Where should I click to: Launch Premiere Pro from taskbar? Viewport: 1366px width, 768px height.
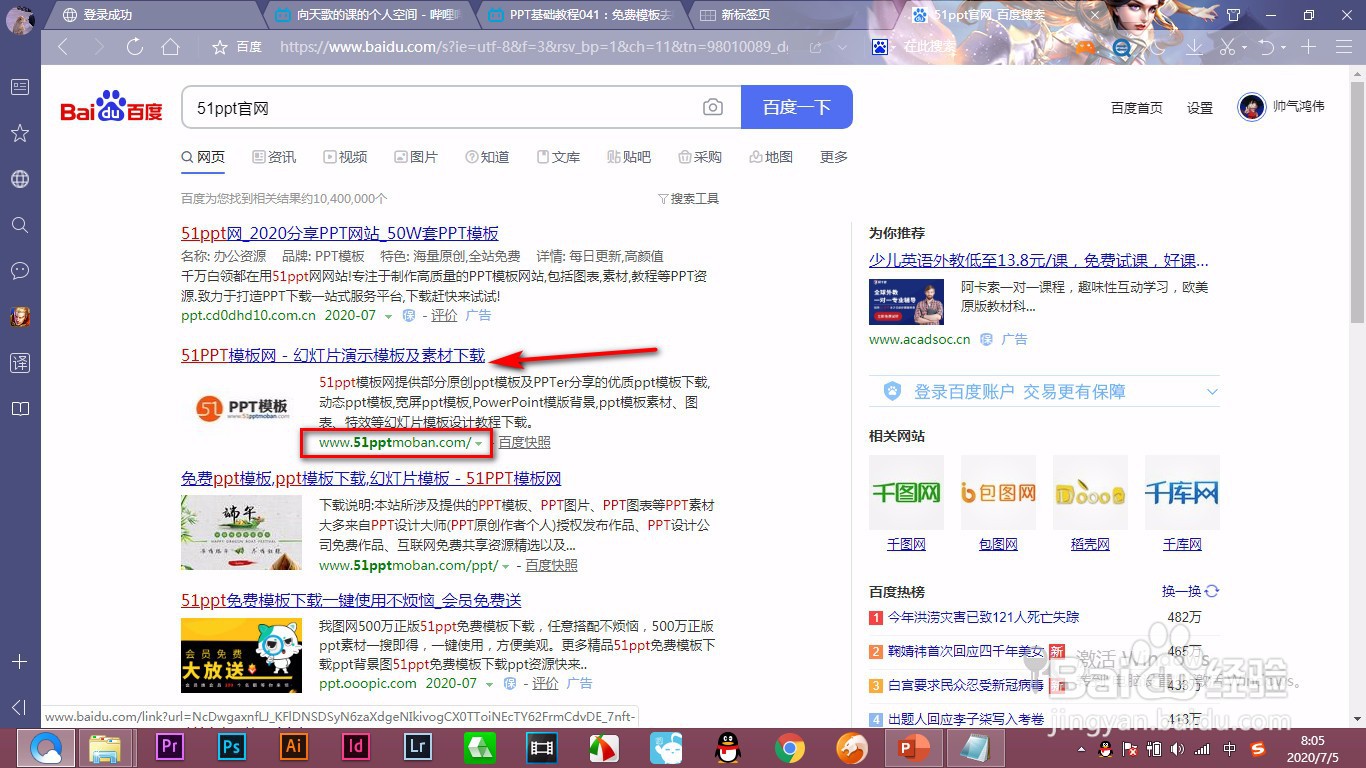(170, 747)
